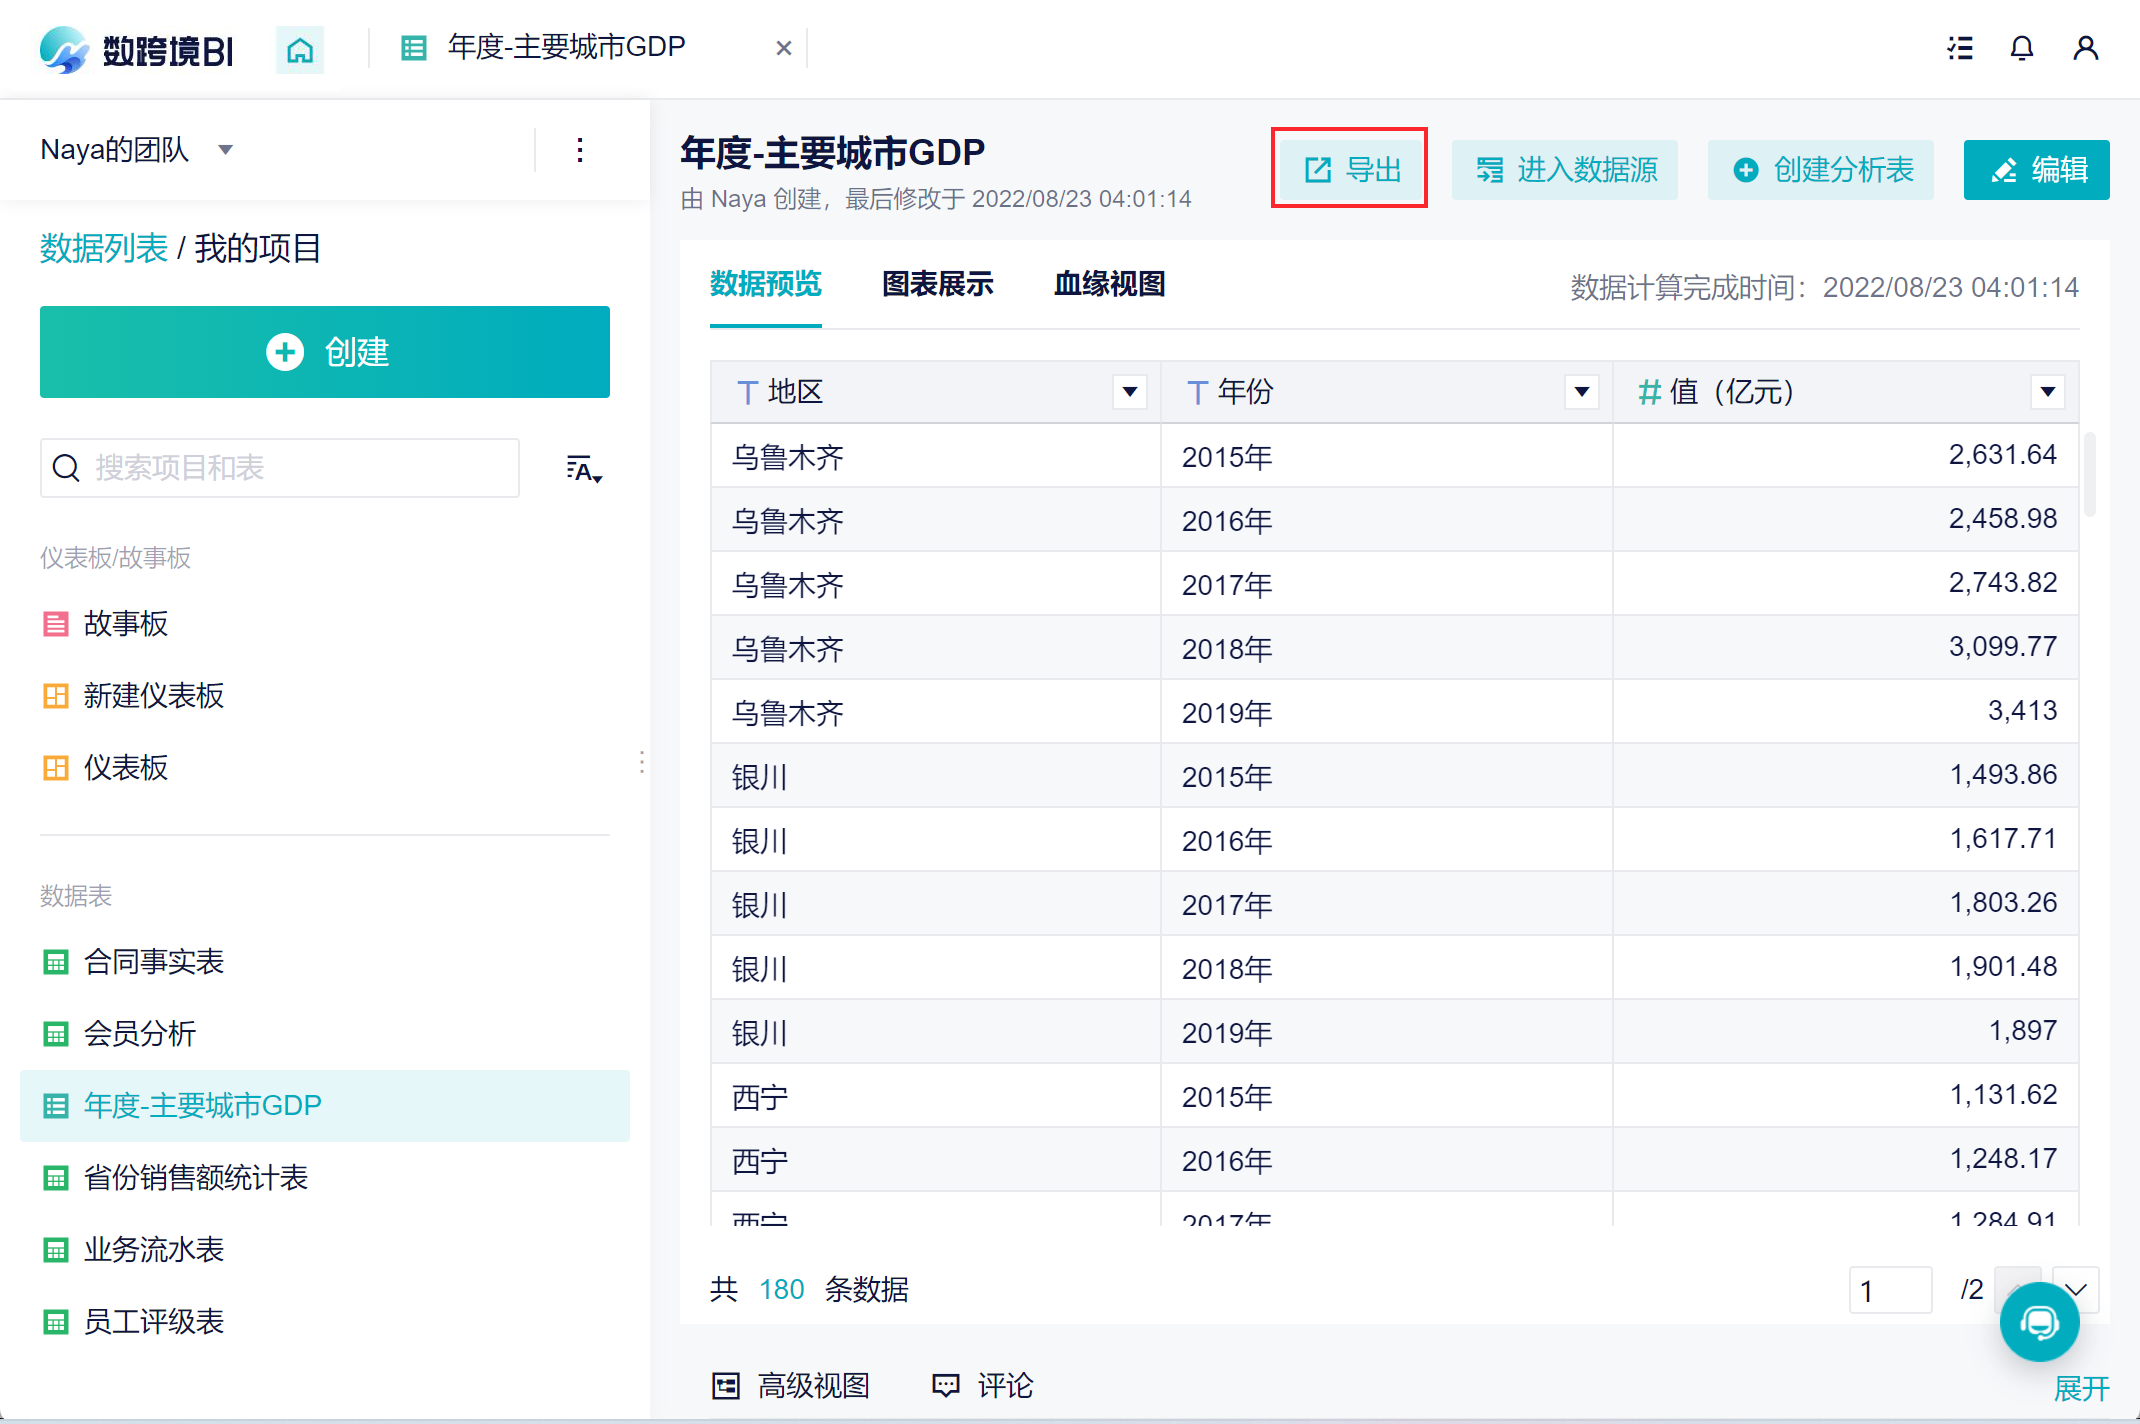Open 地区 column filter dropdown
The image size is (2140, 1424).
(1130, 392)
